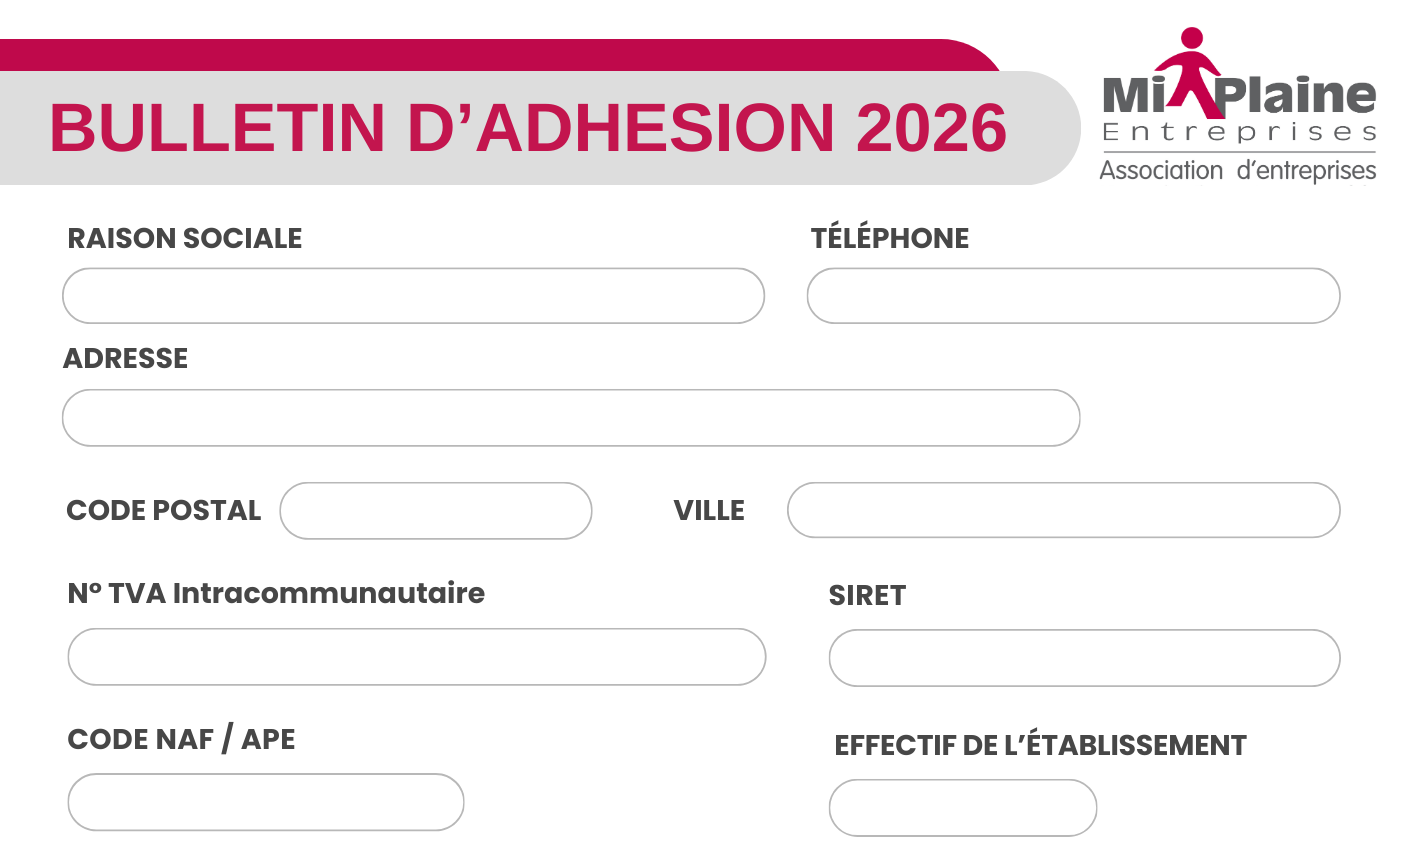Select the Adresse input field
The width and height of the screenshot is (1414, 863).
point(571,418)
